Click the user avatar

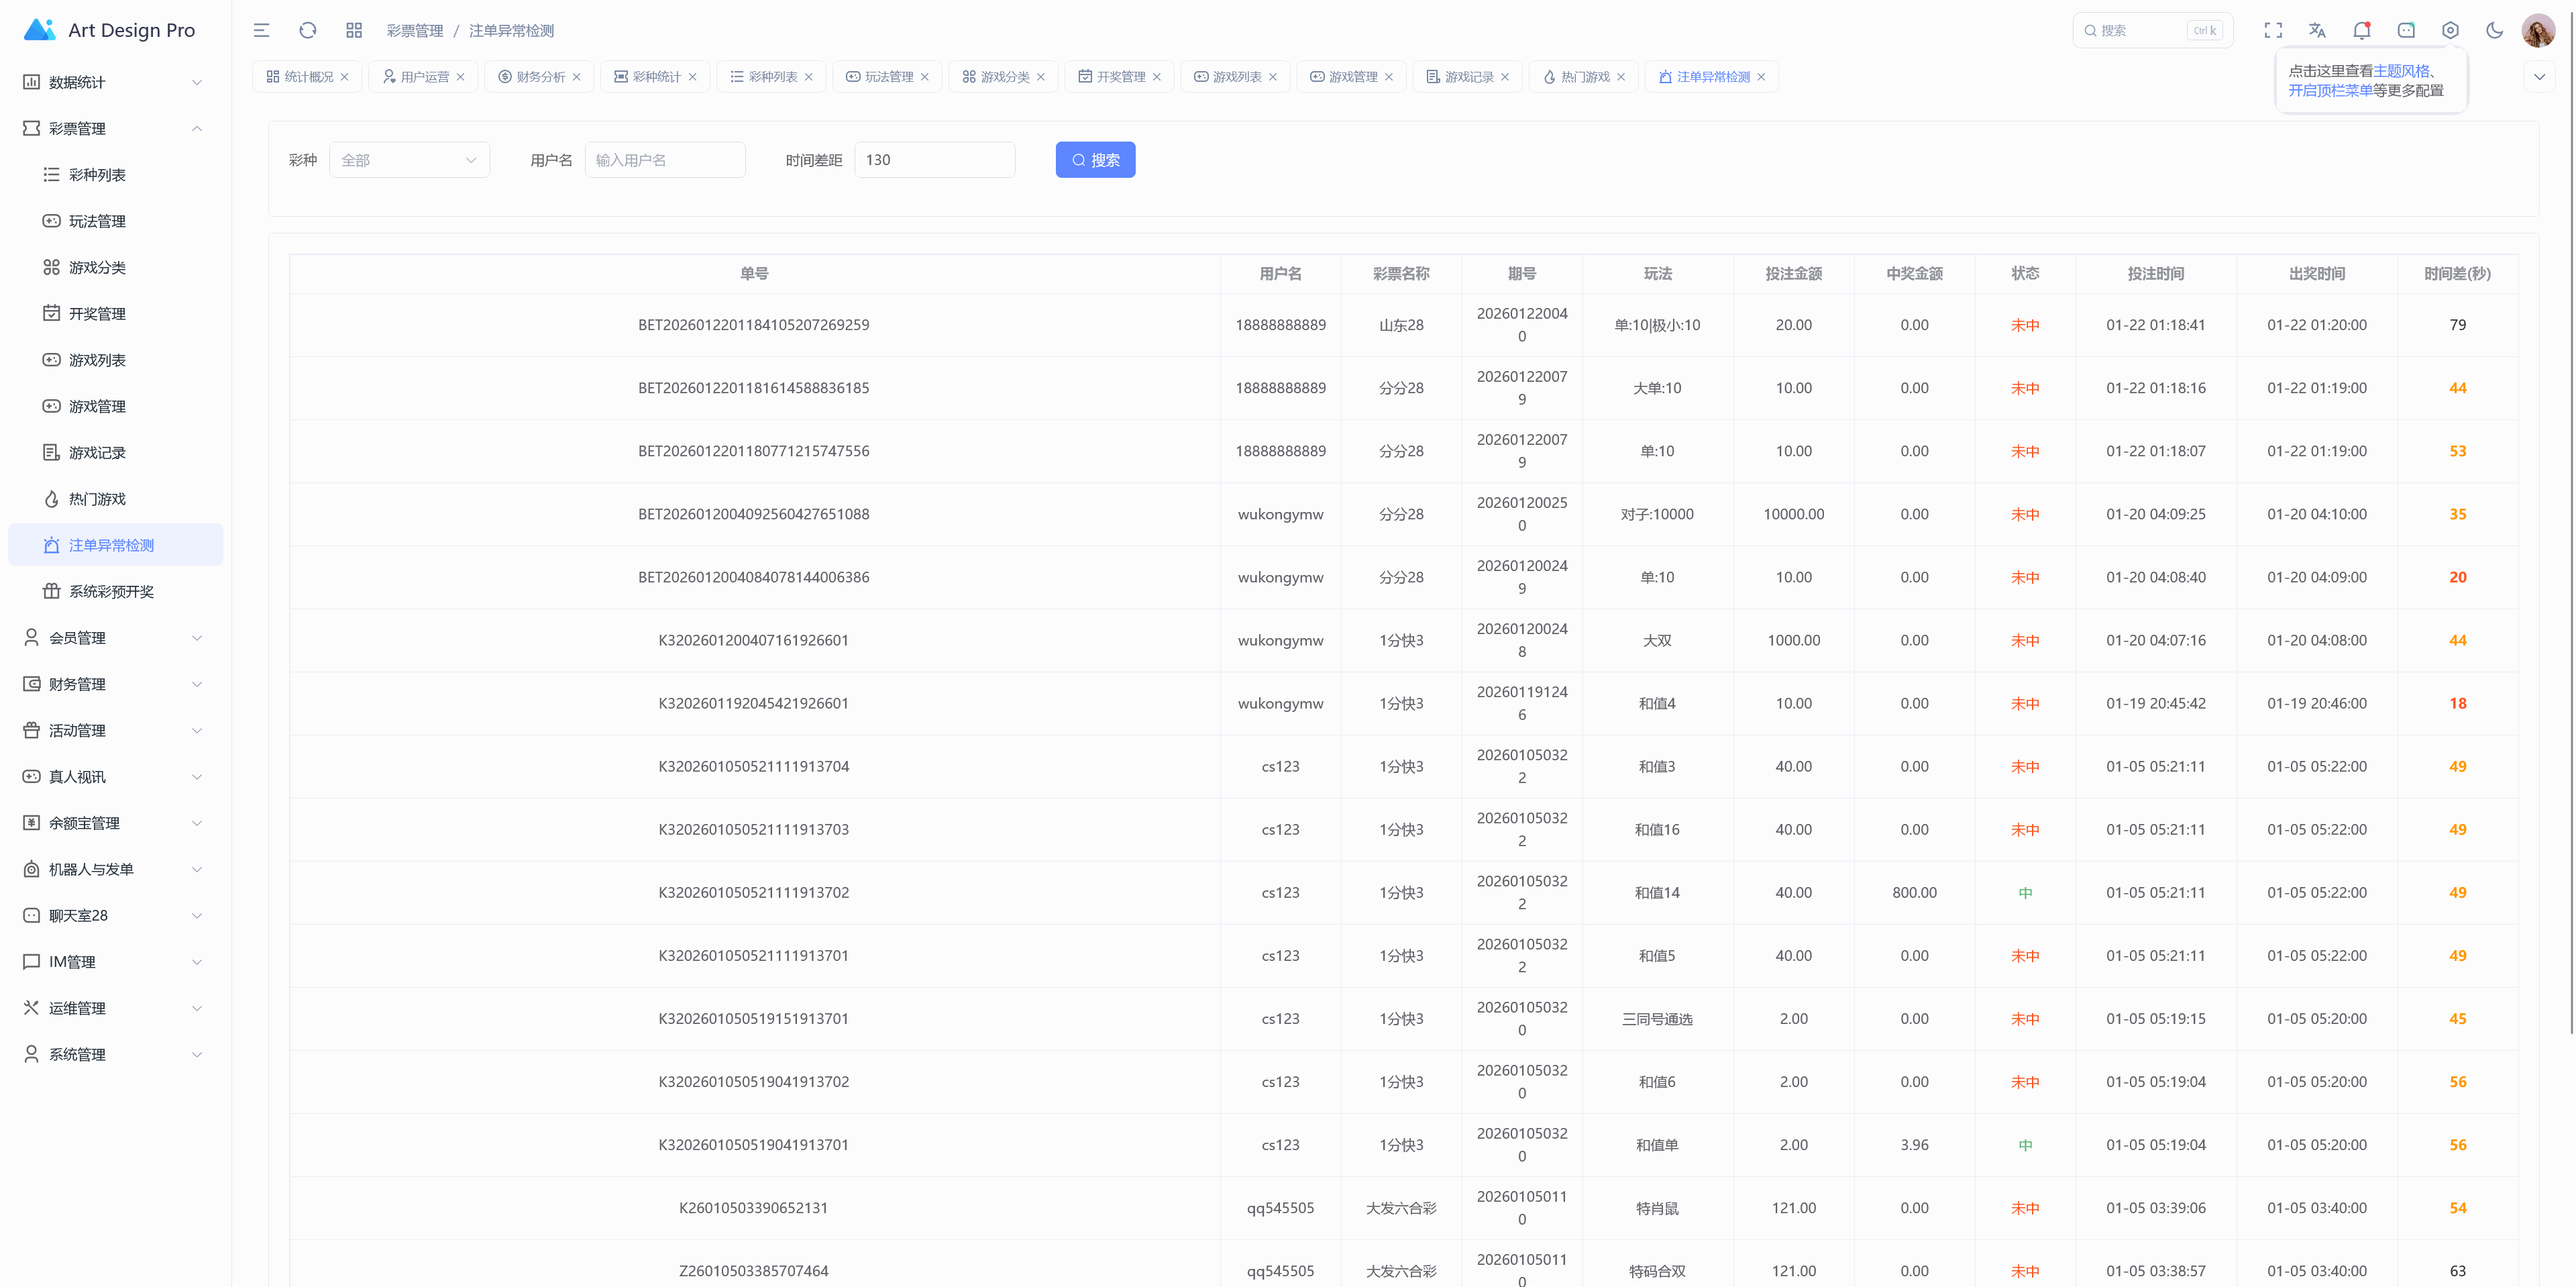pos(2538,30)
